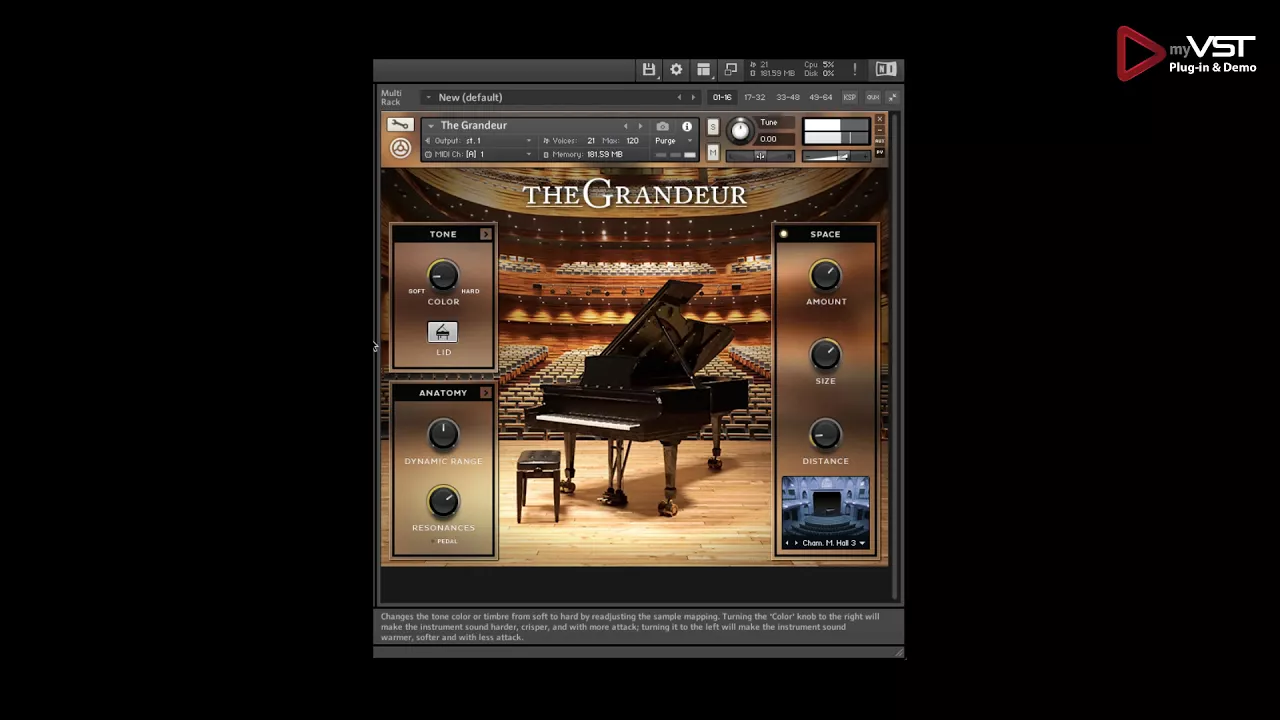Viewport: 1280px width, 720px height.
Task: Select the 33-48 rack page tab
Action: [788, 97]
